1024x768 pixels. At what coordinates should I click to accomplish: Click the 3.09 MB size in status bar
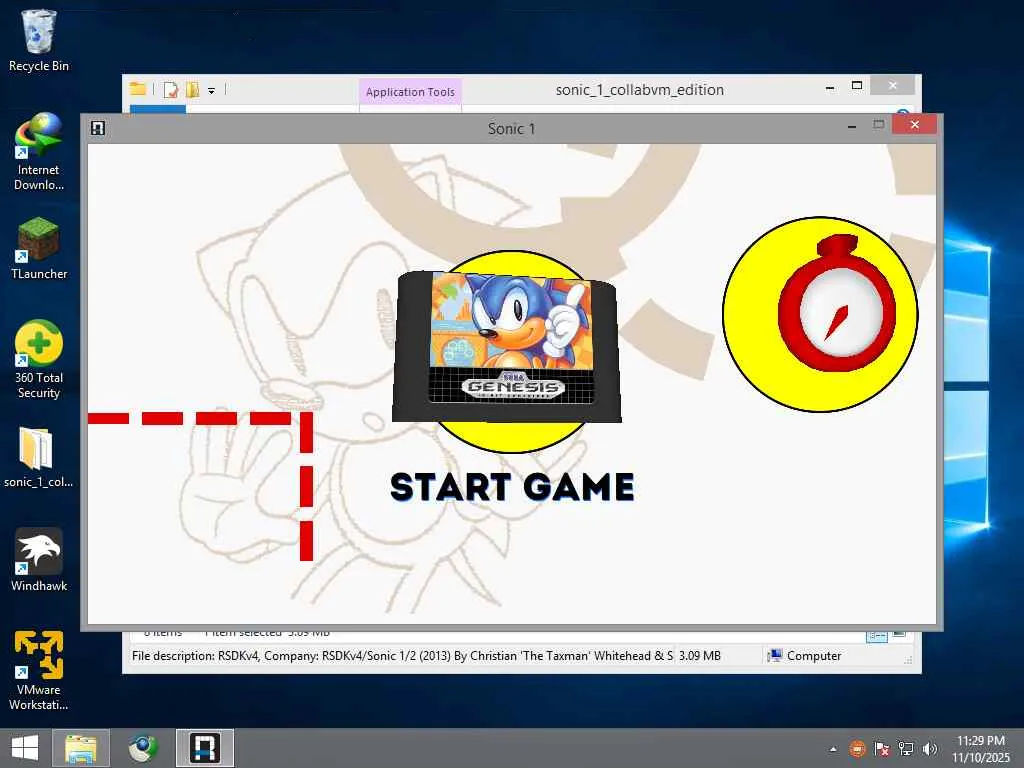point(699,656)
